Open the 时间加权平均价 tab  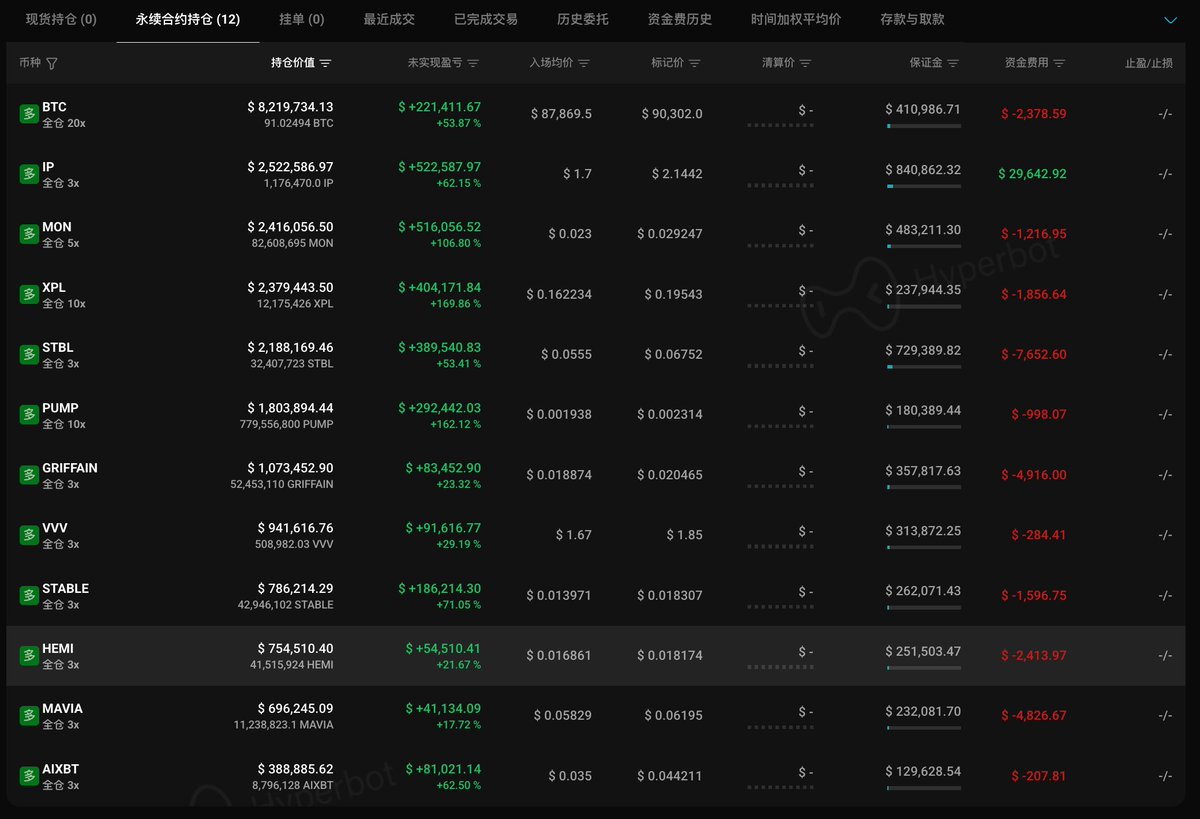point(796,19)
